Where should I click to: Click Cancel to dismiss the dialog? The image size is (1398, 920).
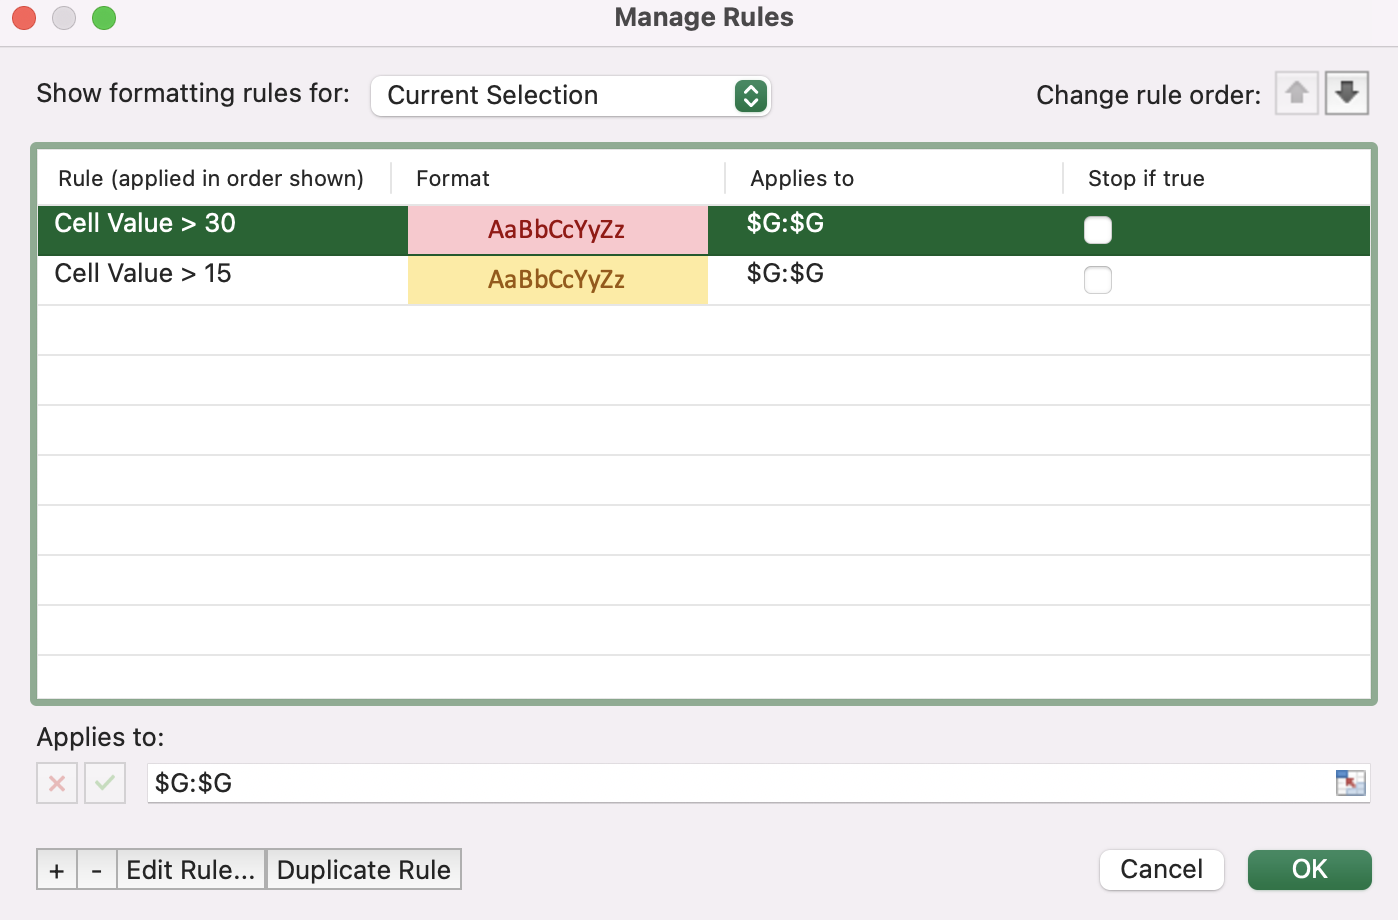coord(1161,870)
